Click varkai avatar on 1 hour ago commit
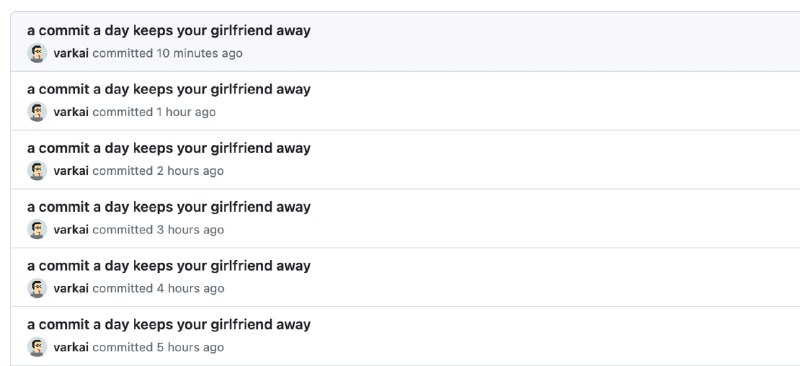 (x=37, y=112)
